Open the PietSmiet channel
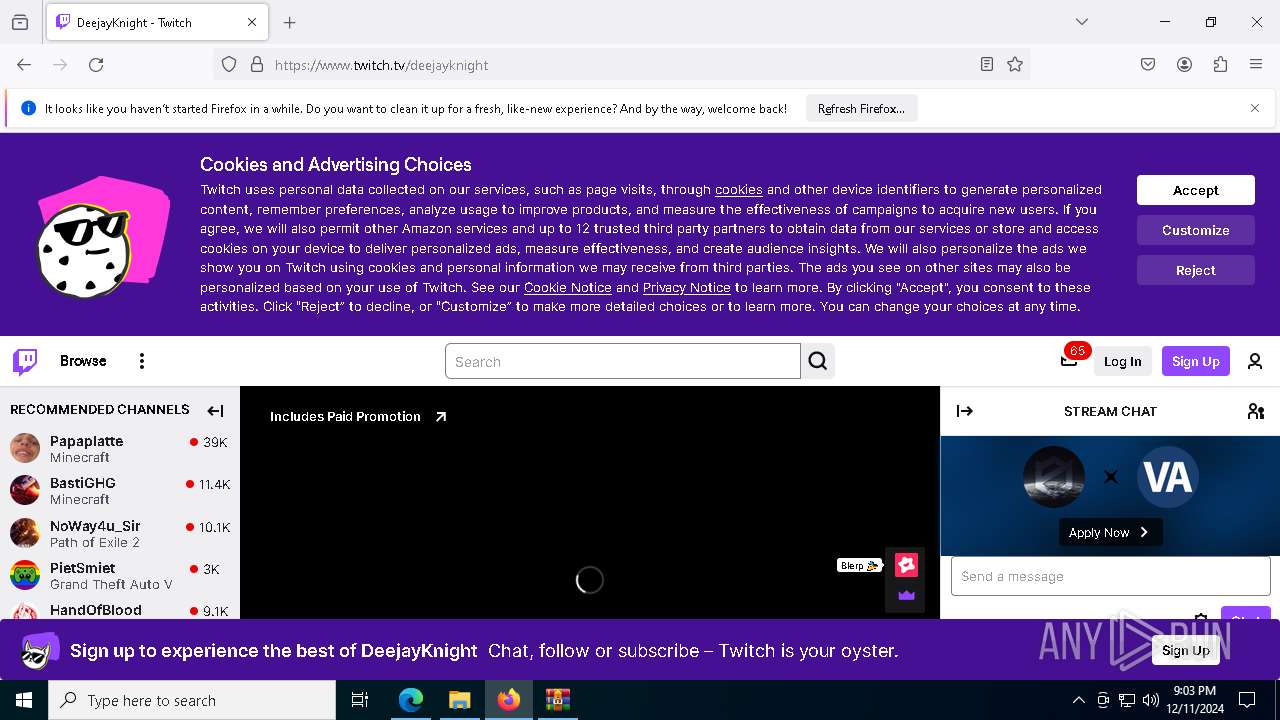Screen dimensions: 1280x720 pyautogui.click(x=120, y=575)
